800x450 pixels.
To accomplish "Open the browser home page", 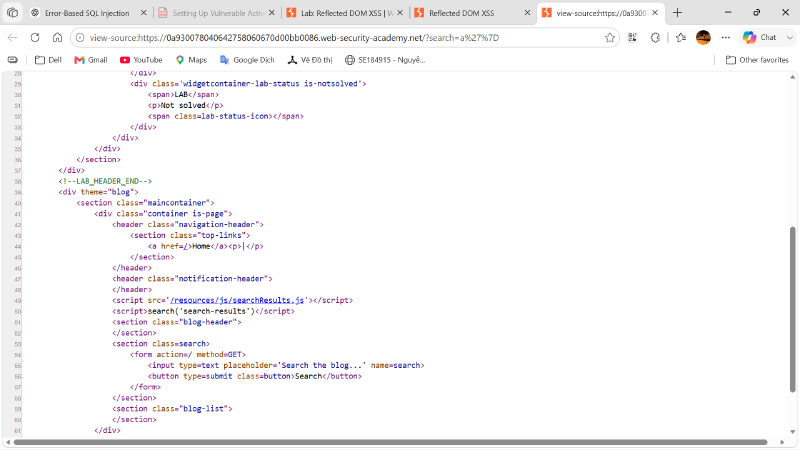I will click(57, 37).
